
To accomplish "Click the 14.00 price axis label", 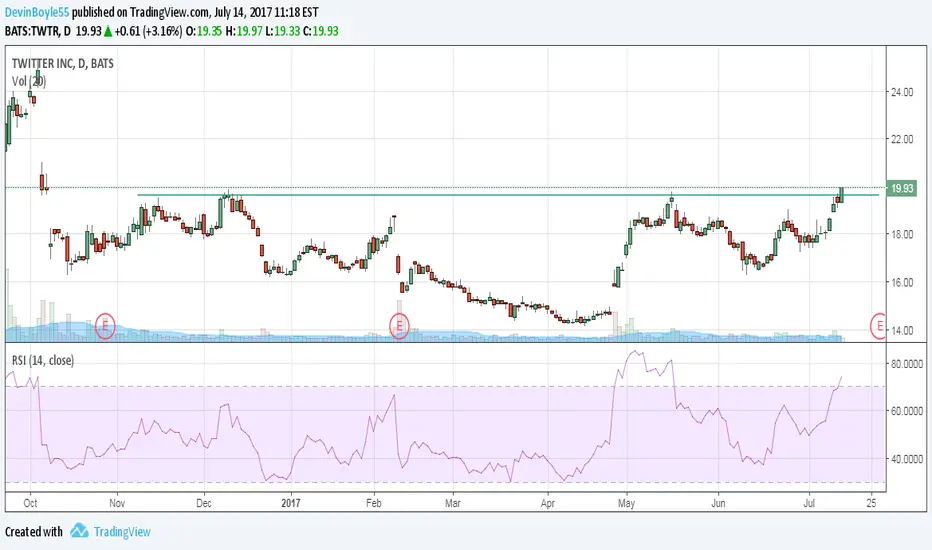I will coord(902,331).
